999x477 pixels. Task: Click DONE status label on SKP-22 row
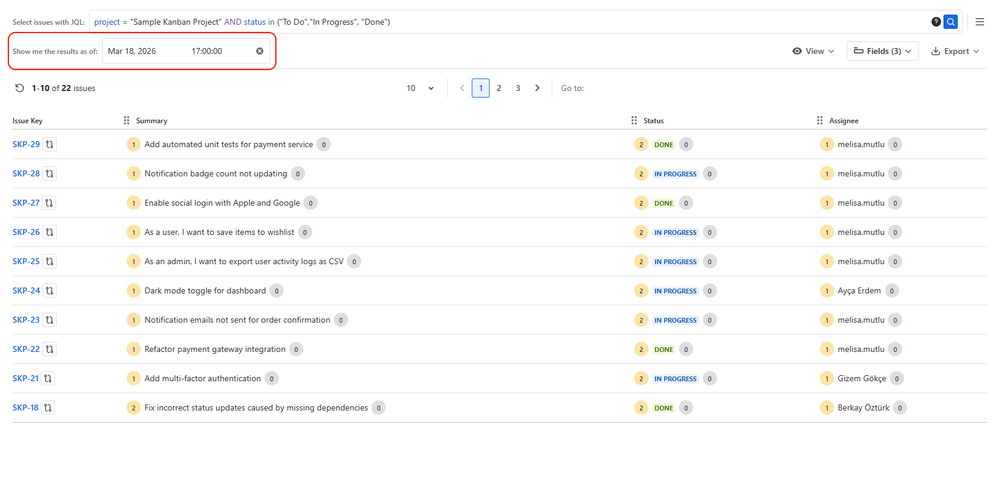(x=663, y=349)
